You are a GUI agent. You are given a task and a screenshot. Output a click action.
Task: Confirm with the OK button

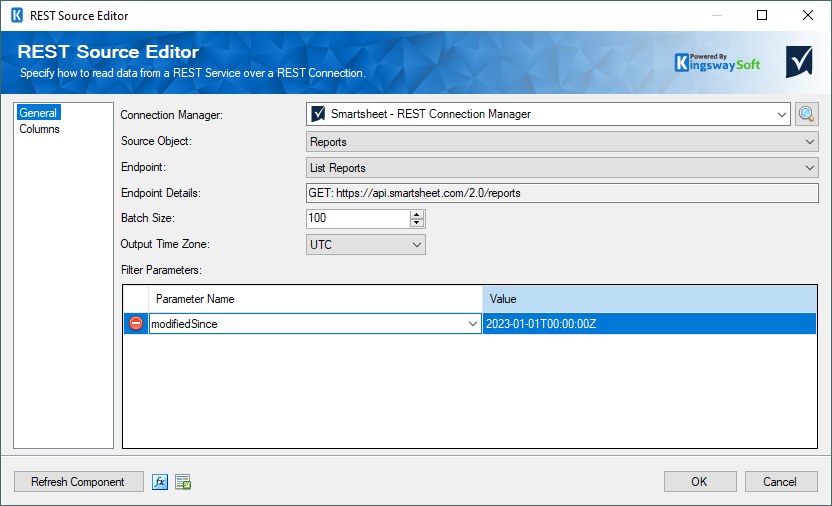(x=699, y=482)
